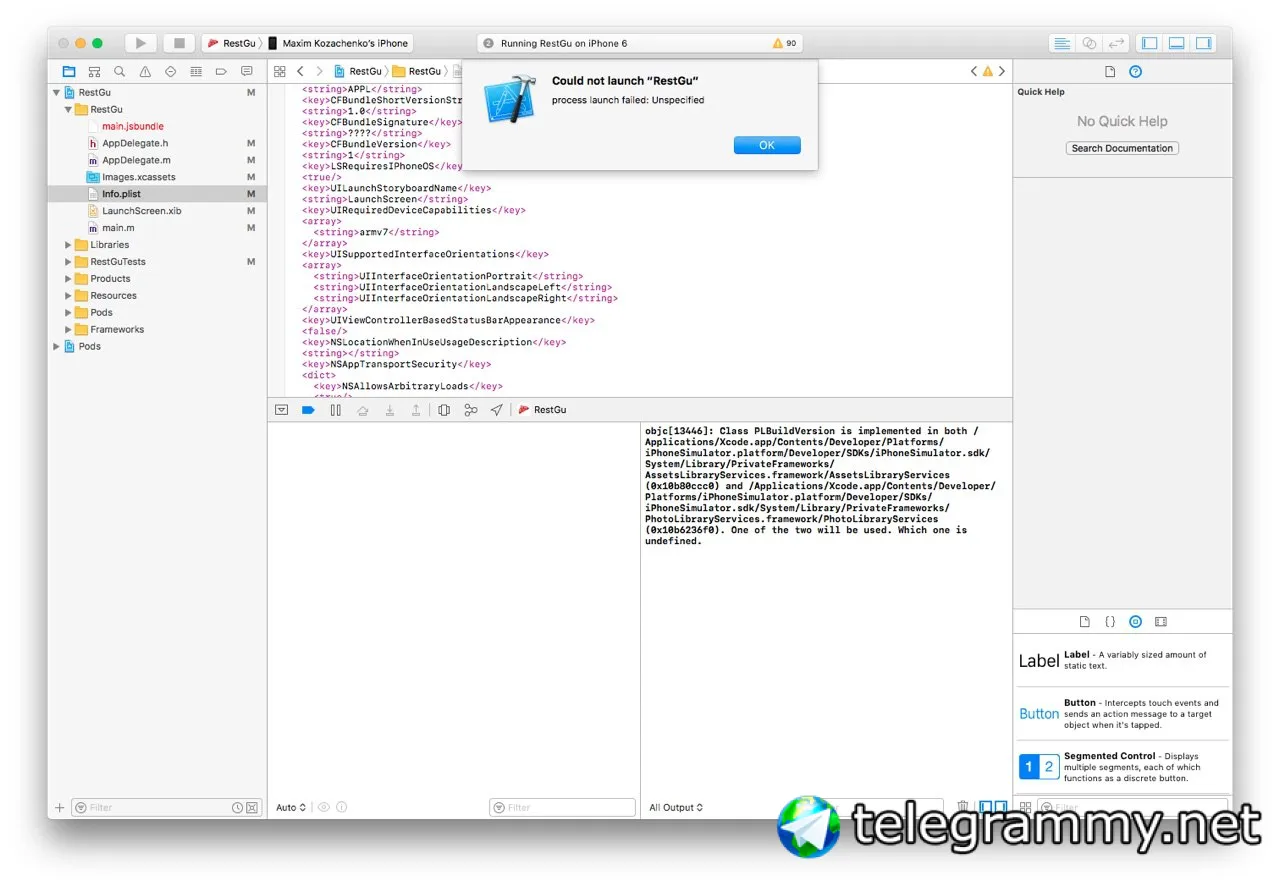The width and height of the screenshot is (1280, 887).
Task: Select LaunchScreen.xib in the navigator
Action: [141, 211]
